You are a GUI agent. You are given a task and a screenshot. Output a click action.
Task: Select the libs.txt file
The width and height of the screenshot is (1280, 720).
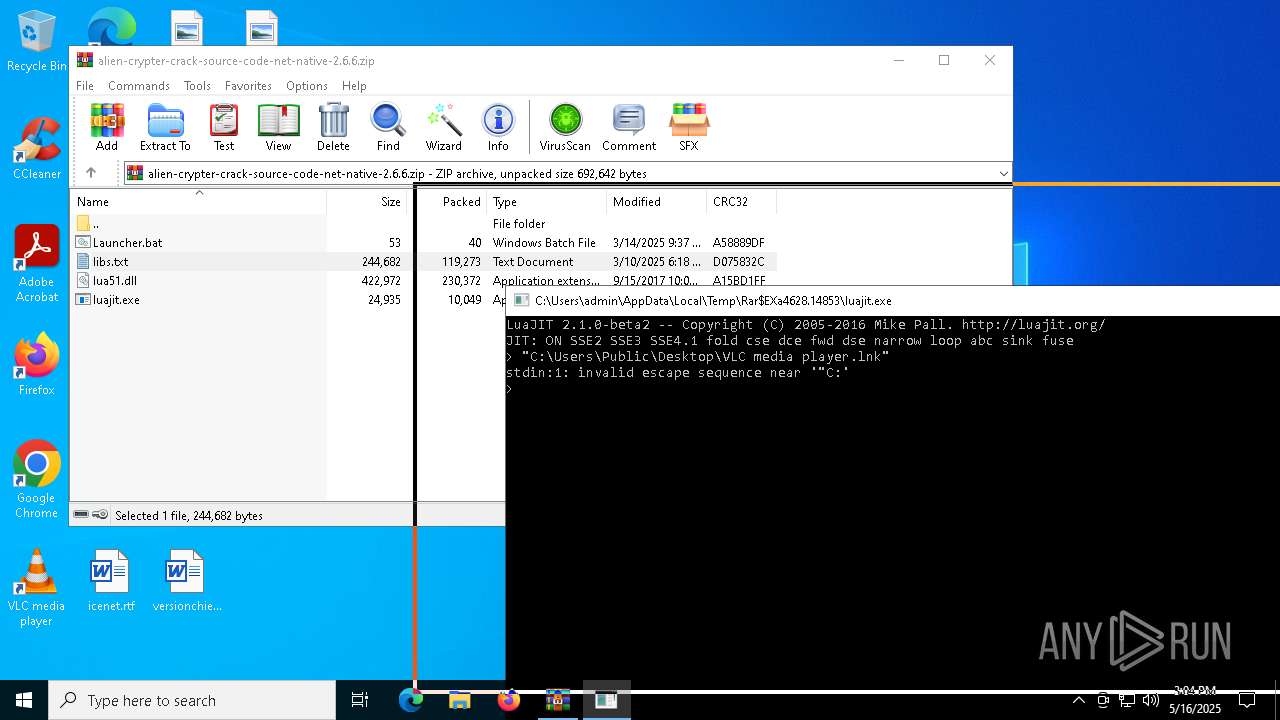click(423, 262)
